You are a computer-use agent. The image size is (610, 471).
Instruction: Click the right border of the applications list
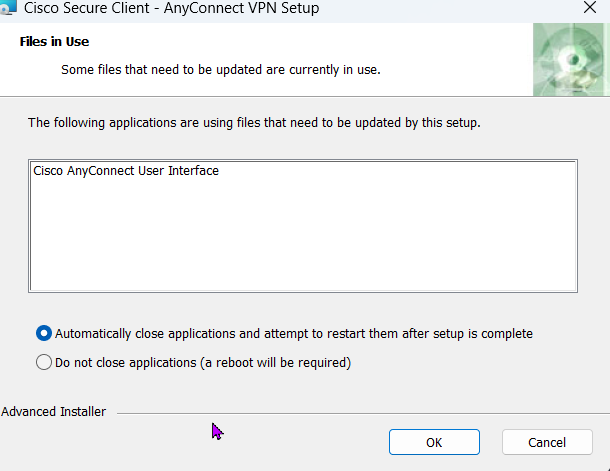click(x=577, y=225)
